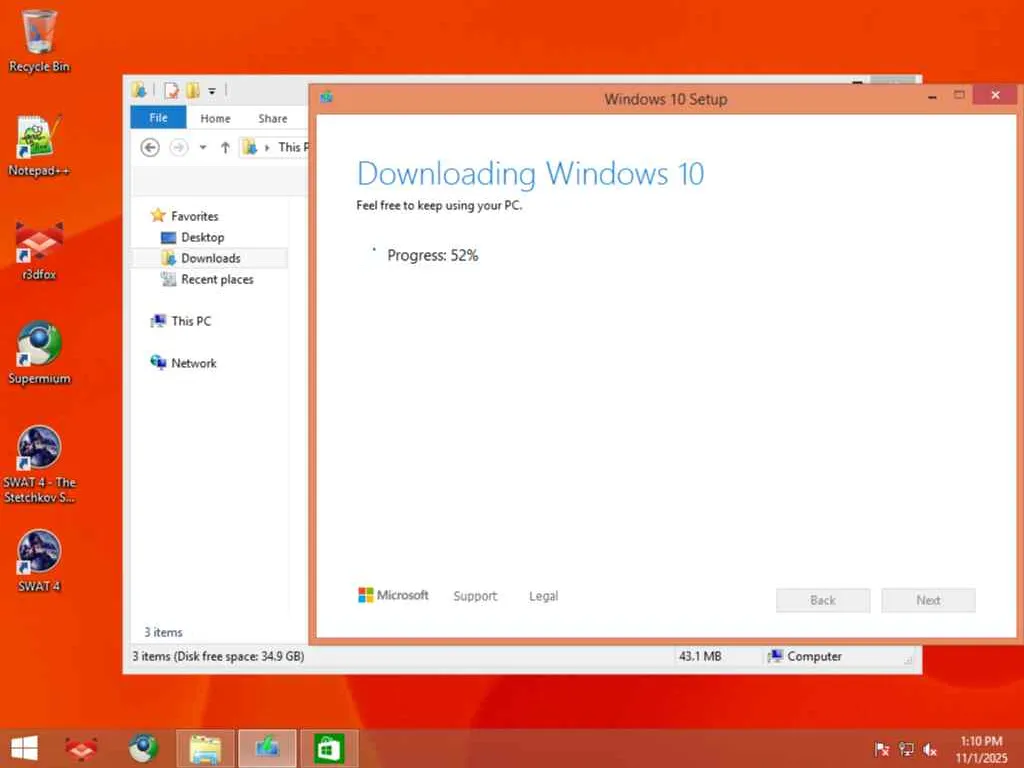Open the Recycle Bin desktop icon
The width and height of the screenshot is (1024, 768).
[x=39, y=40]
